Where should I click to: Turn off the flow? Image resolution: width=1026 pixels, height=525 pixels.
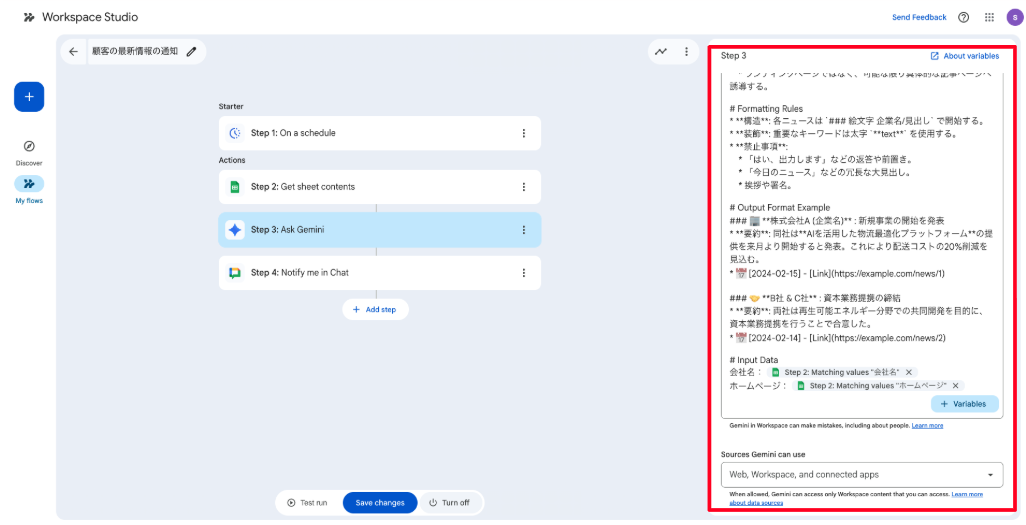[449, 502]
